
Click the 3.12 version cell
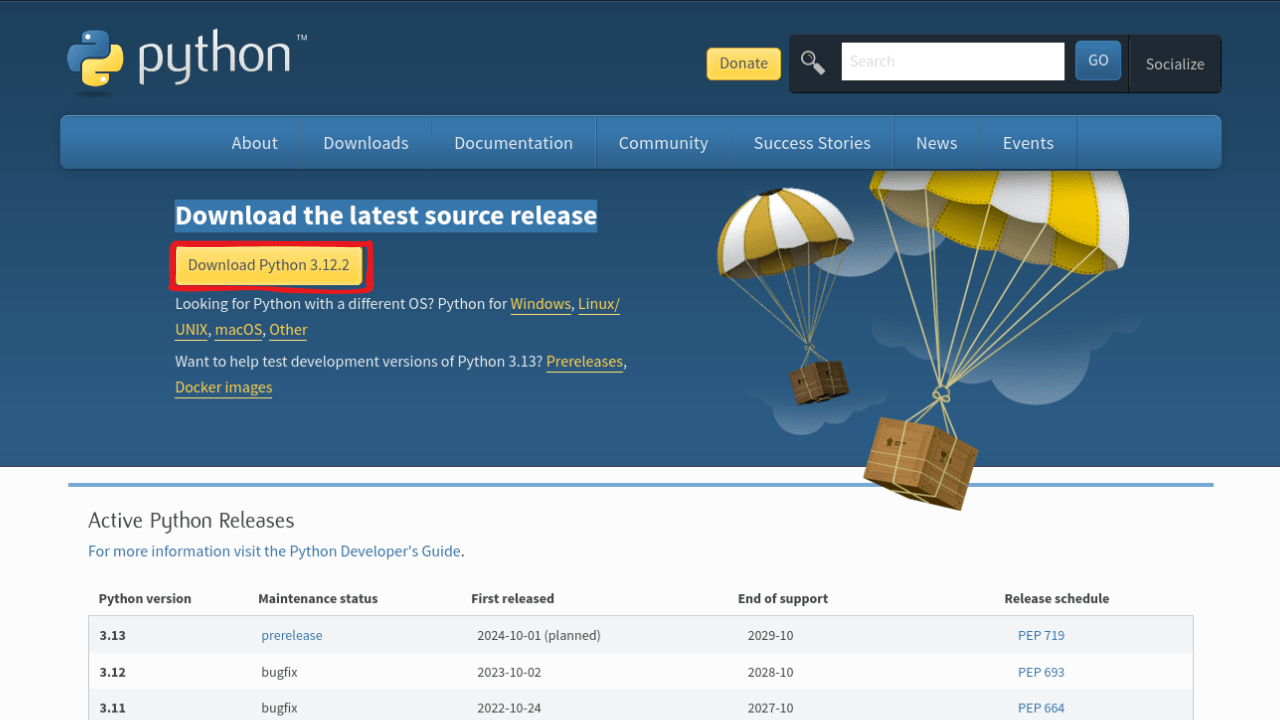[113, 672]
